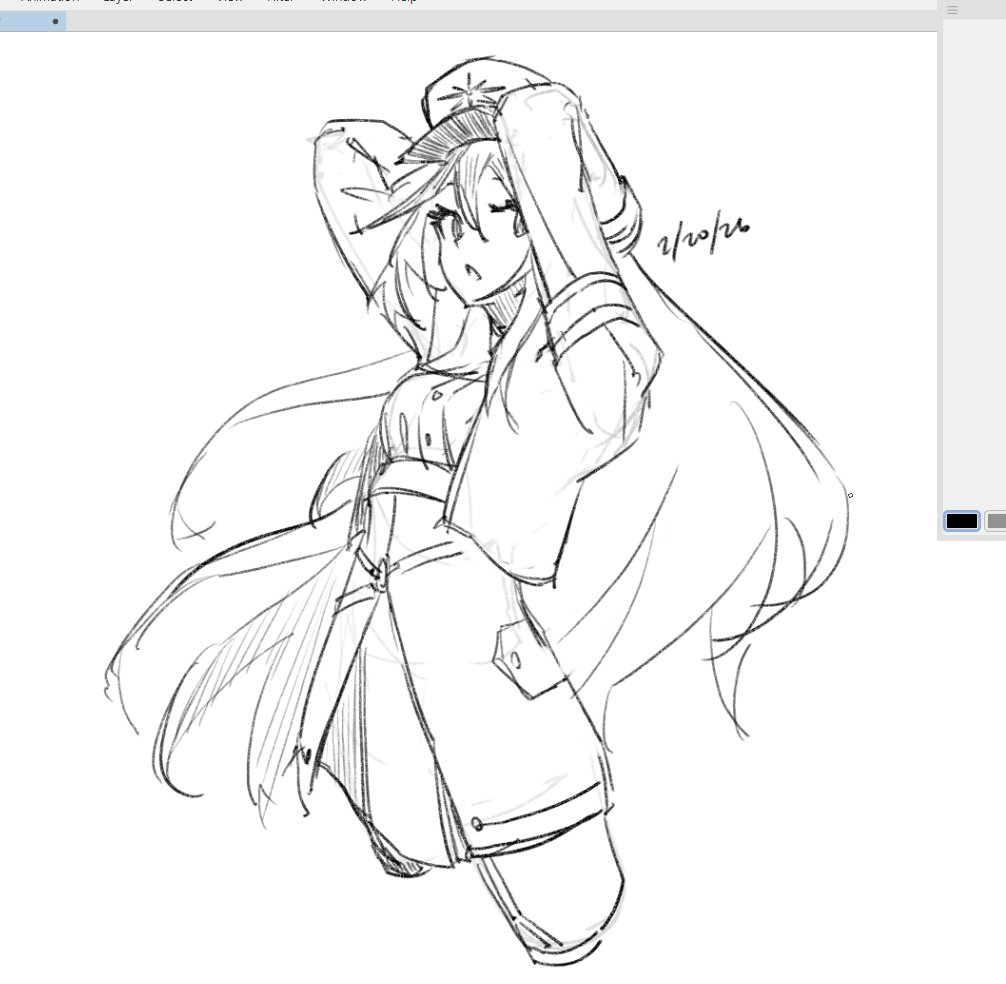Select the gray sub color swatch
The width and height of the screenshot is (1006, 984).
[x=996, y=521]
